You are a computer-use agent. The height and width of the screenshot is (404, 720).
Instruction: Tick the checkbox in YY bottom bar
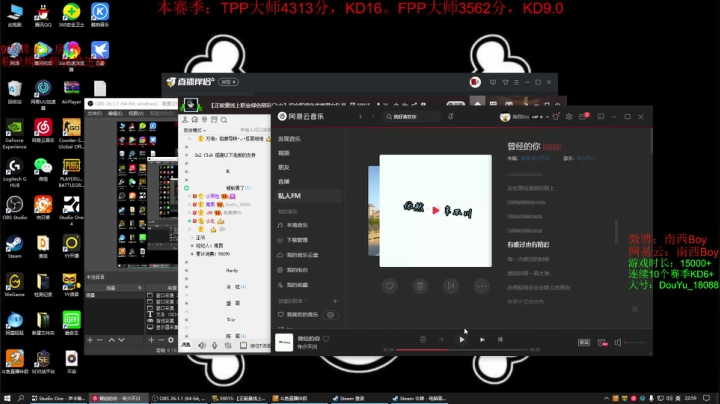[x=243, y=345]
